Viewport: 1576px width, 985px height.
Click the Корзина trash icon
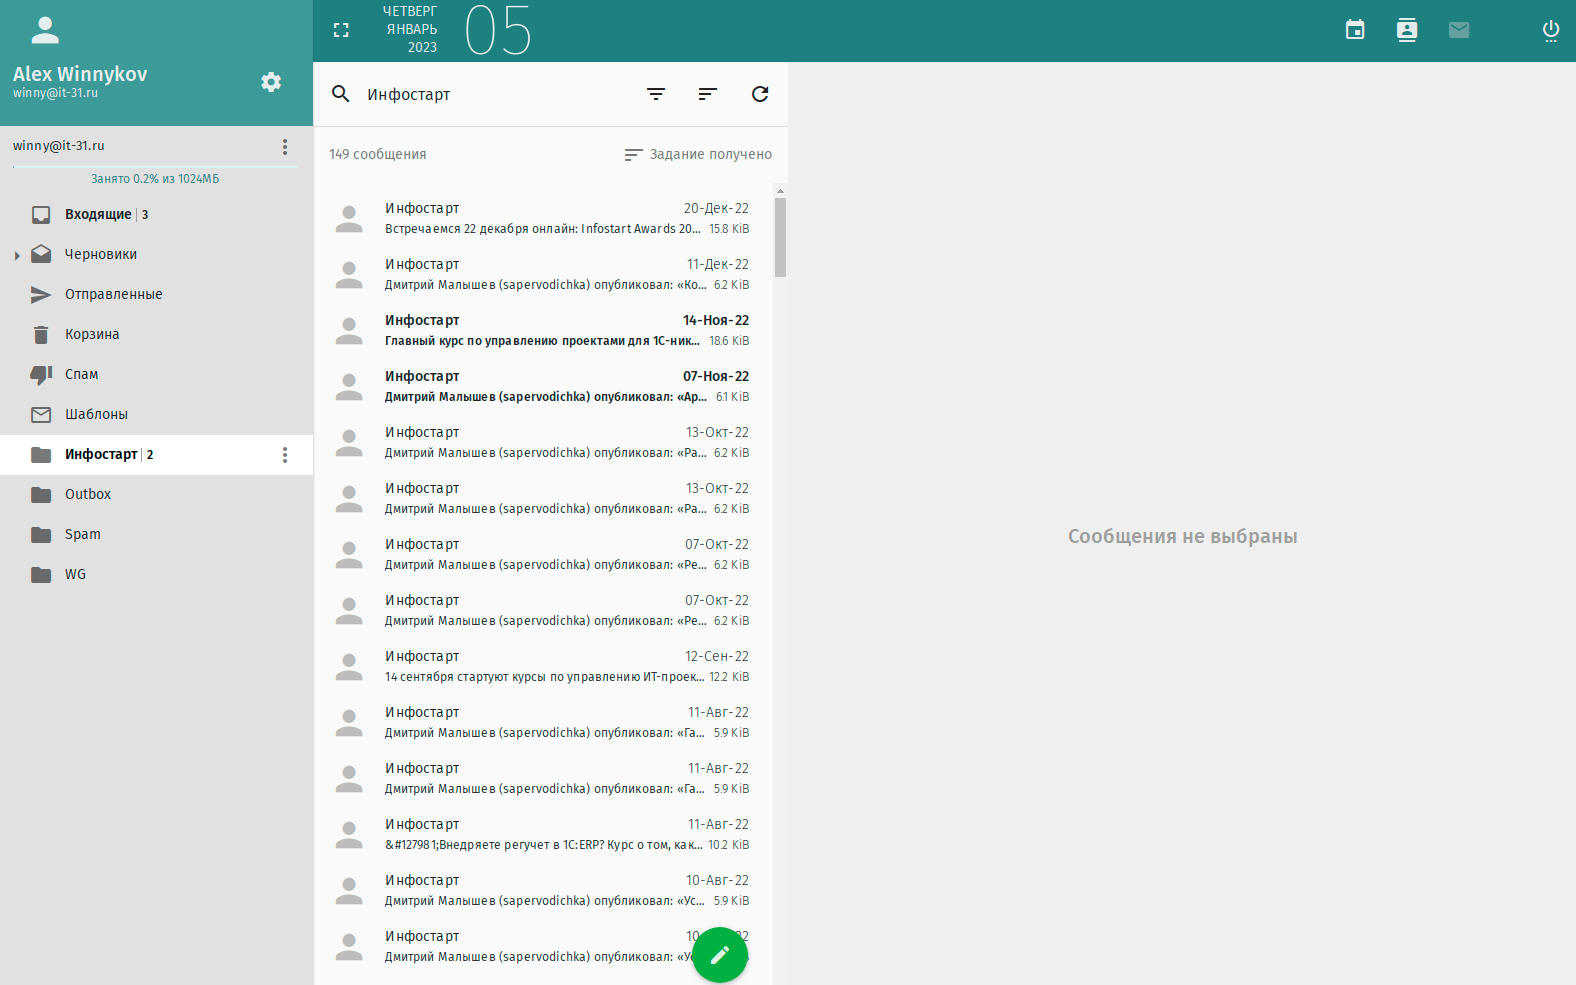41,334
